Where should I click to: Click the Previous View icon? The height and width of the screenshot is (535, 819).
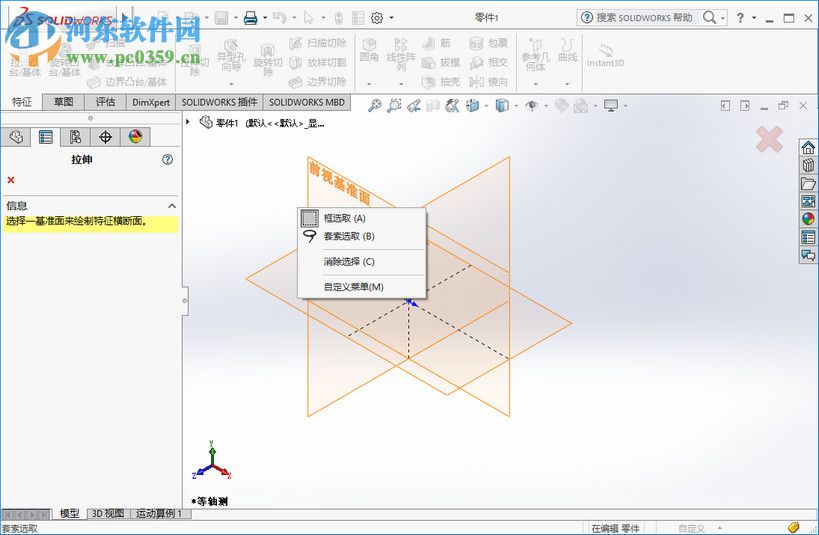coord(413,106)
